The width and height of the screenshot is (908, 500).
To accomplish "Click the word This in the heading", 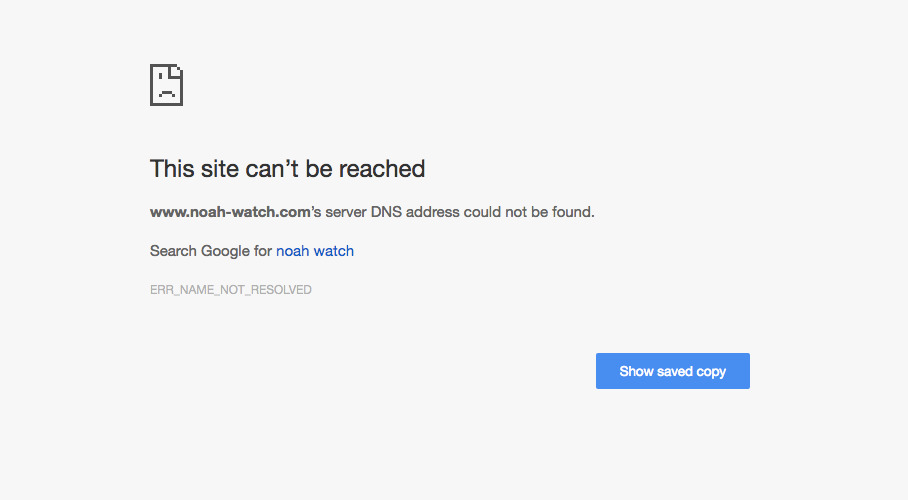I will [171, 169].
